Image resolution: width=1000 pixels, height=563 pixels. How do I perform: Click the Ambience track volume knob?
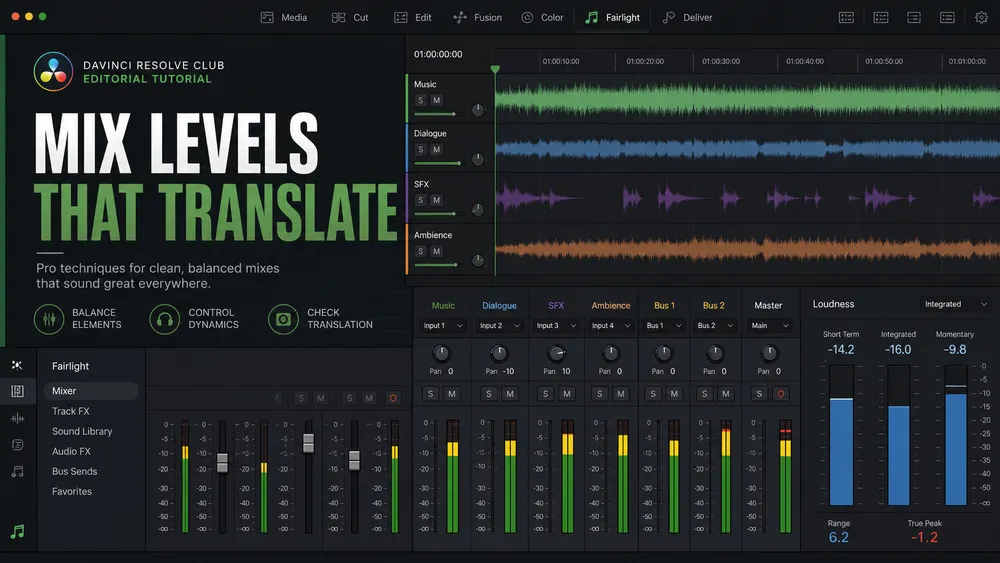(x=478, y=260)
